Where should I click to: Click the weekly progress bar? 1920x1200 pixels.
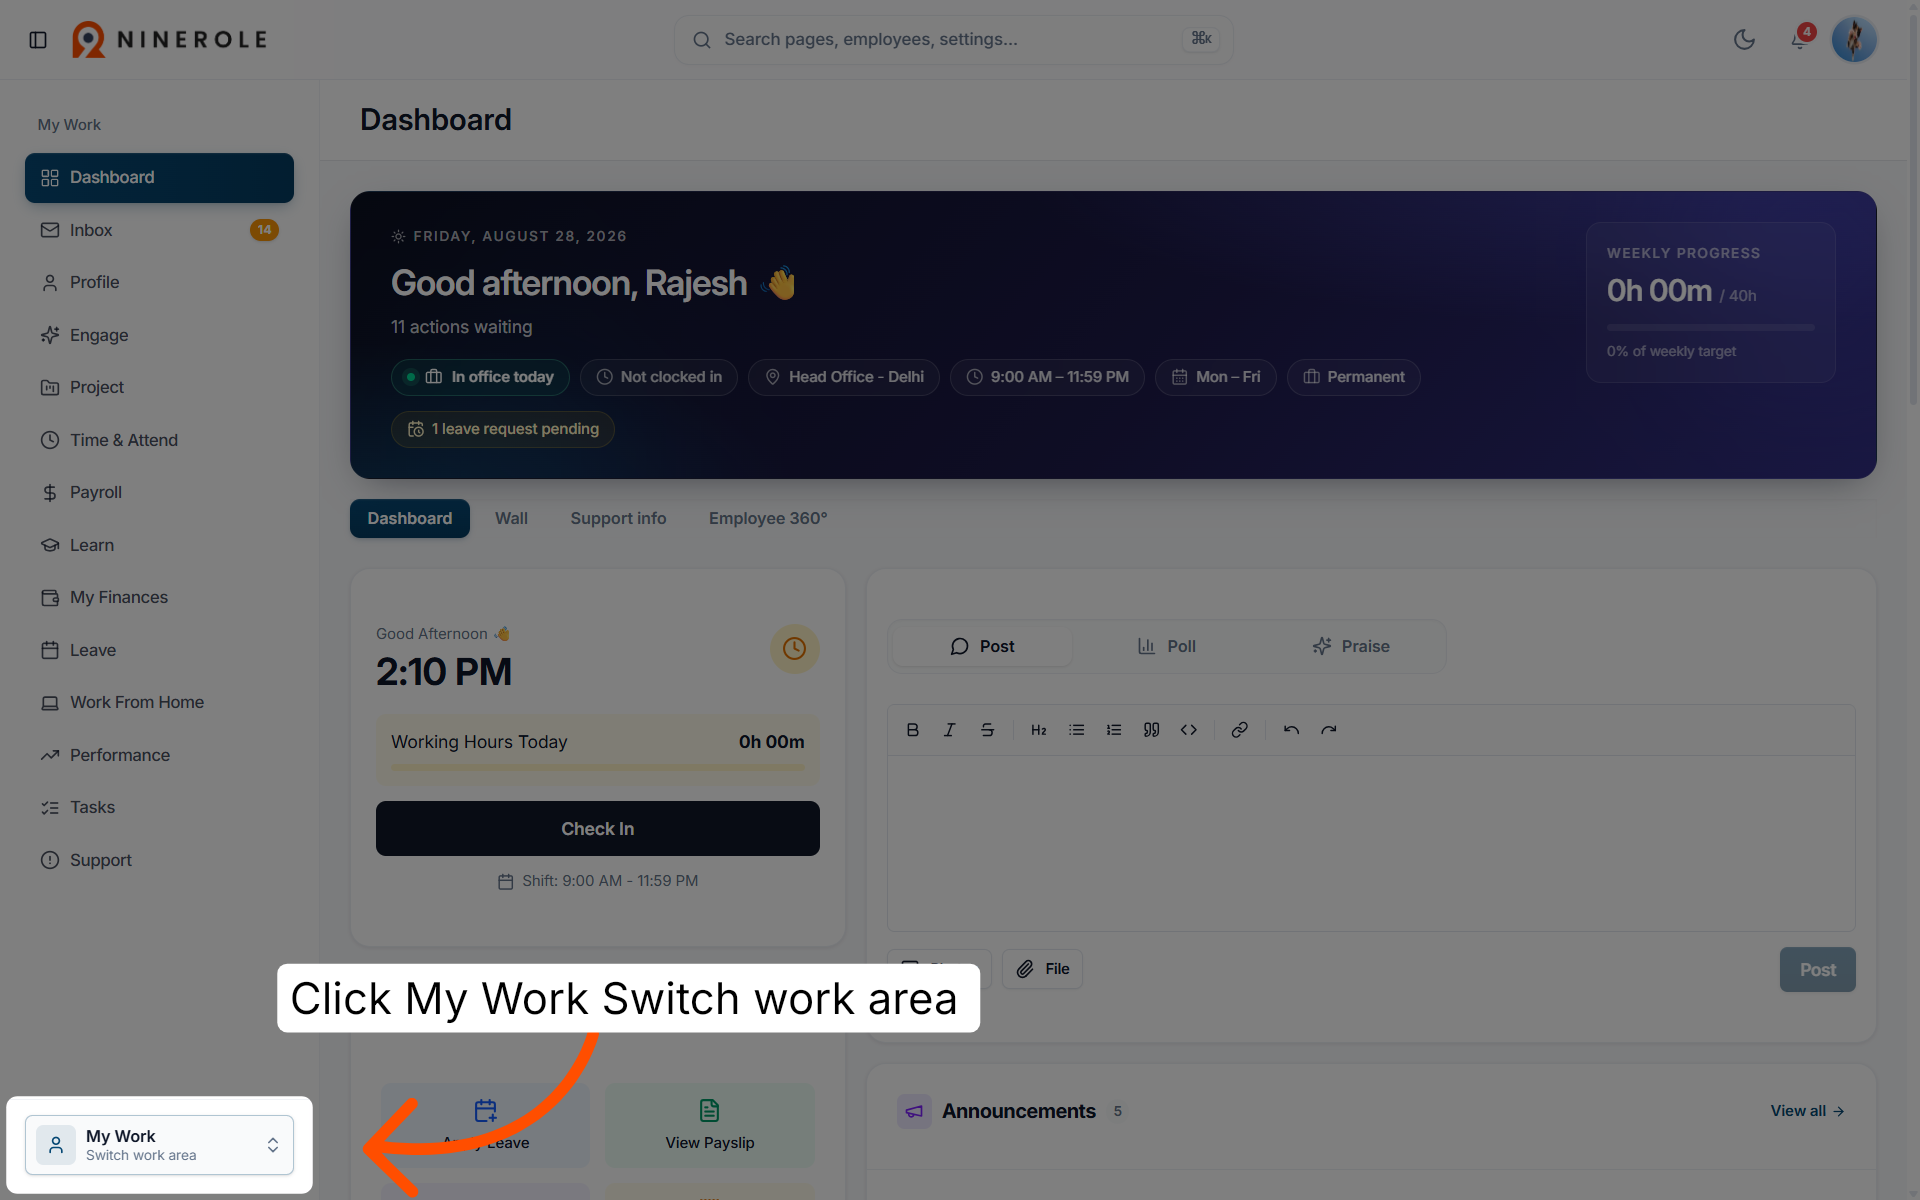pos(1710,327)
